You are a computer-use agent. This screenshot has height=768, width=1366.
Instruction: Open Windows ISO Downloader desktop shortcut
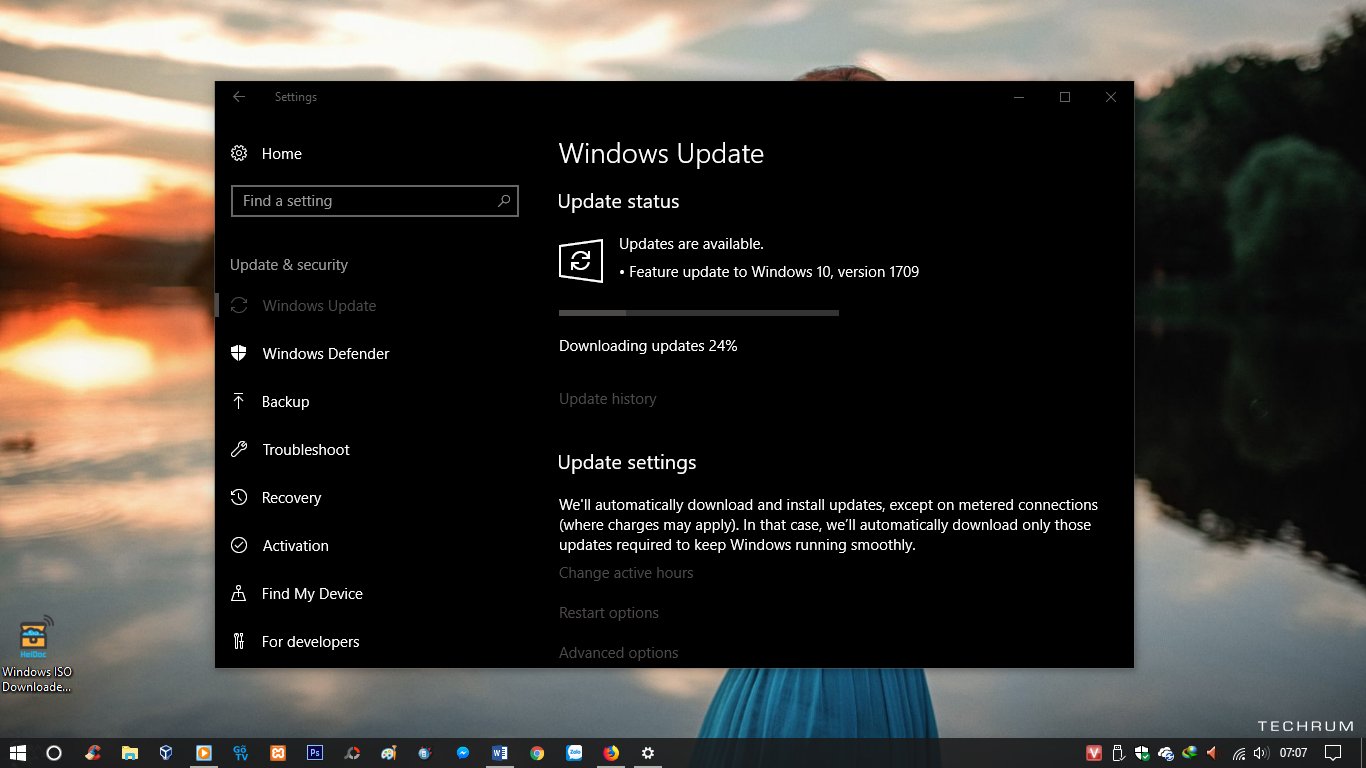37,655
